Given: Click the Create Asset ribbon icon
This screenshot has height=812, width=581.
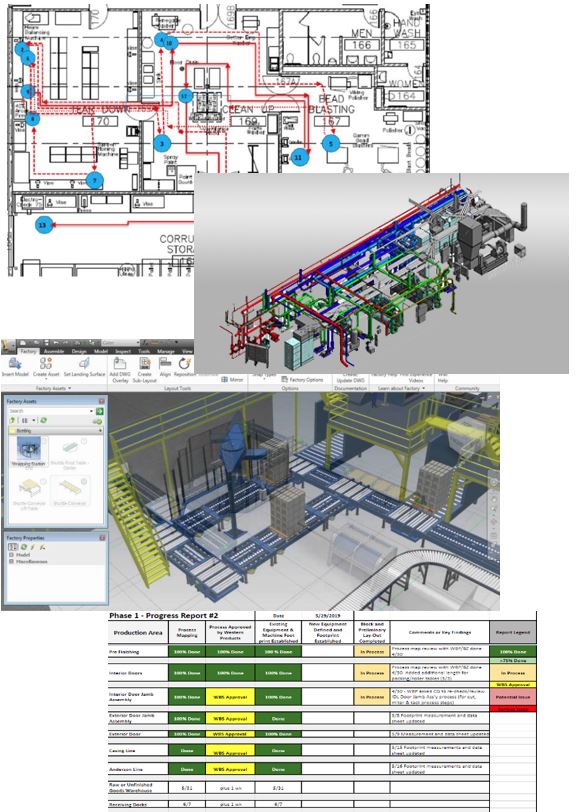Looking at the screenshot, I should click(46, 364).
